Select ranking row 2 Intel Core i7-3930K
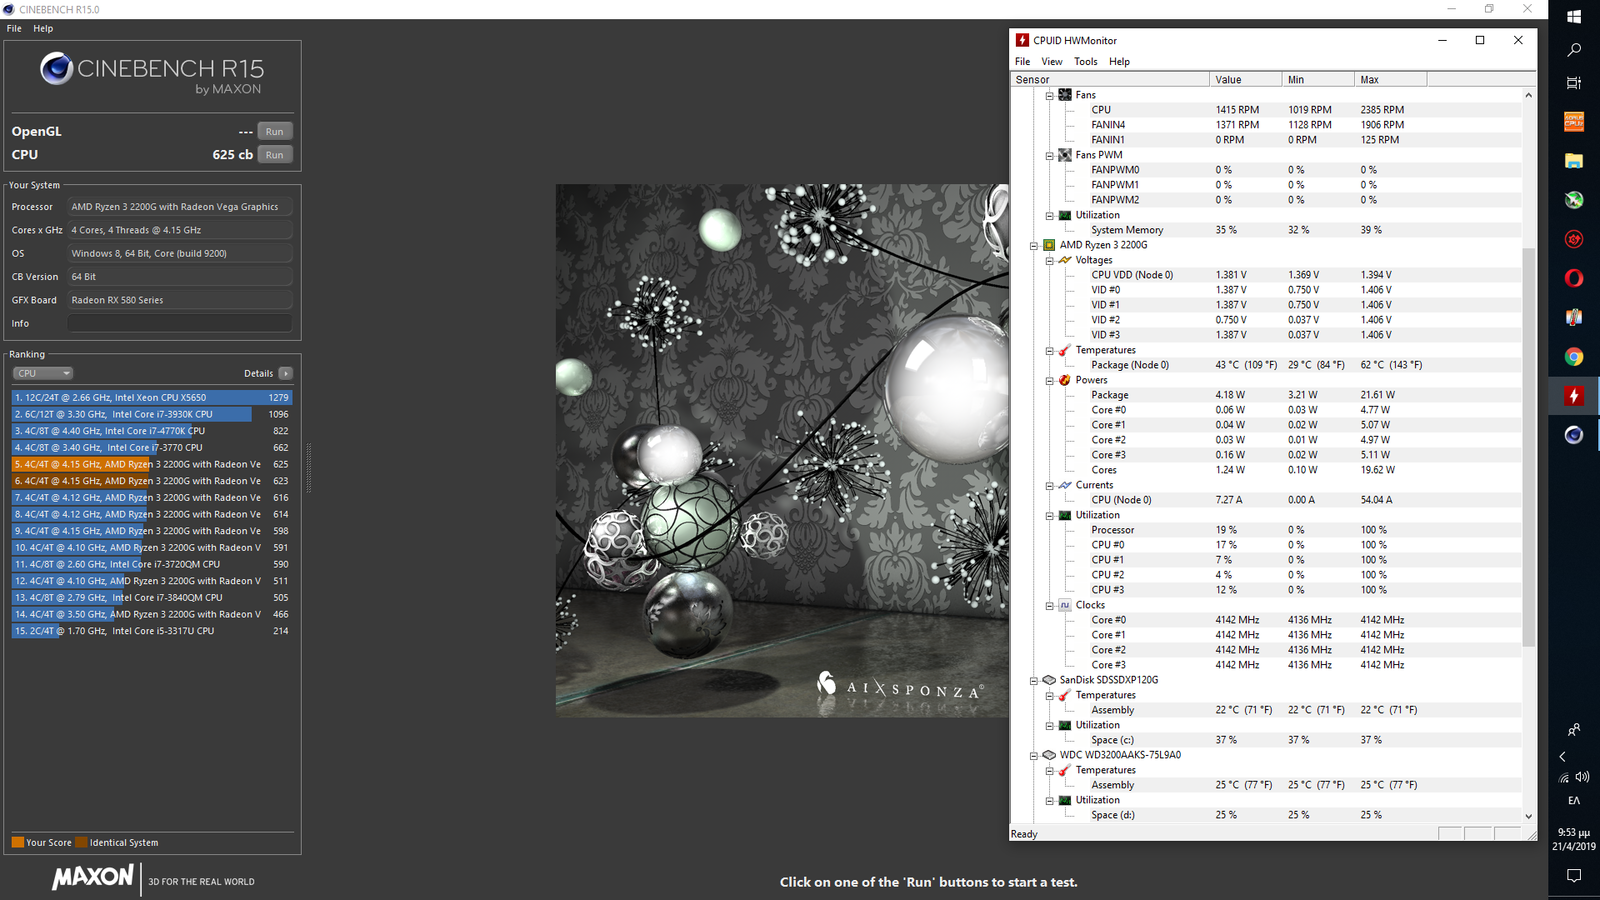This screenshot has height=900, width=1600. (x=151, y=414)
